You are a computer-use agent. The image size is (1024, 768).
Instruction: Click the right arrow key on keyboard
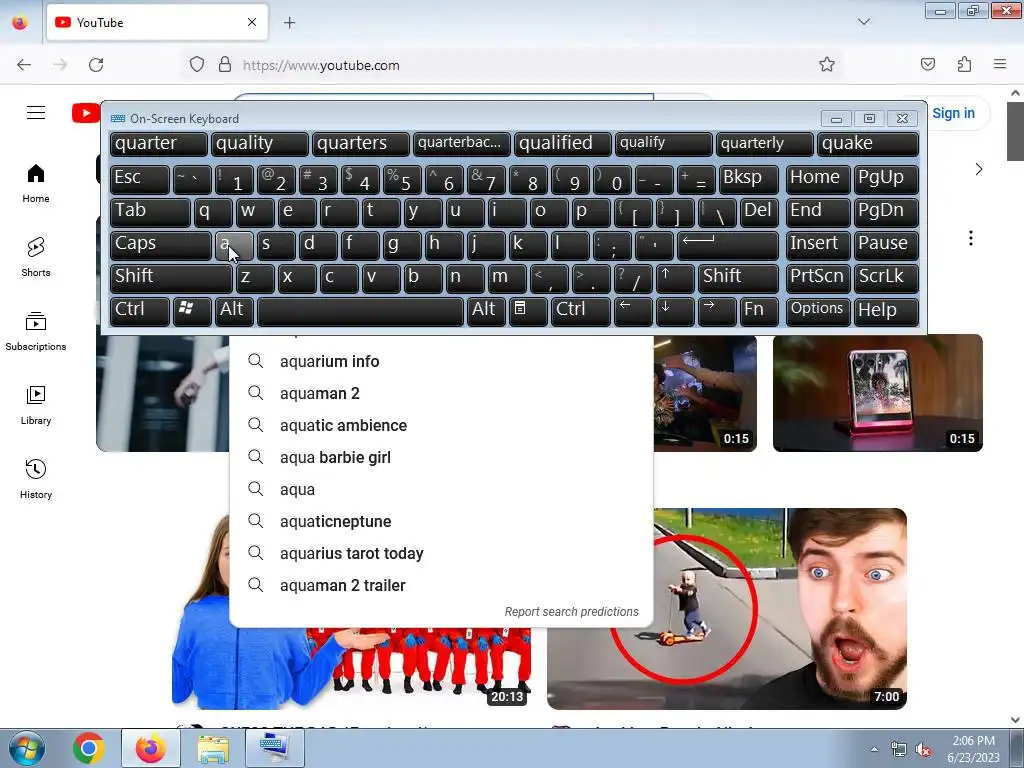click(x=716, y=310)
